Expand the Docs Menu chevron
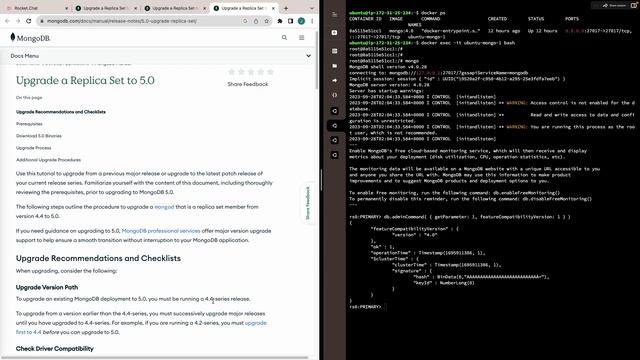This screenshot has width=640, height=360. click(309, 56)
